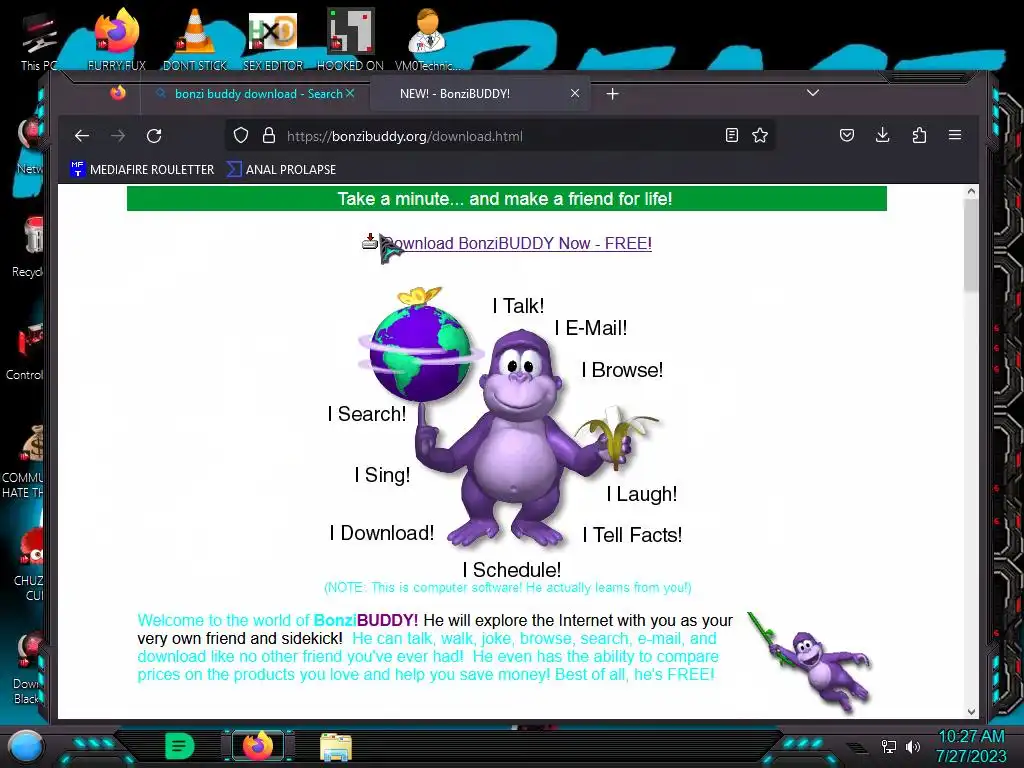Open the VM0Technic desktop shortcut
The height and width of the screenshot is (768, 1024).
(428, 38)
